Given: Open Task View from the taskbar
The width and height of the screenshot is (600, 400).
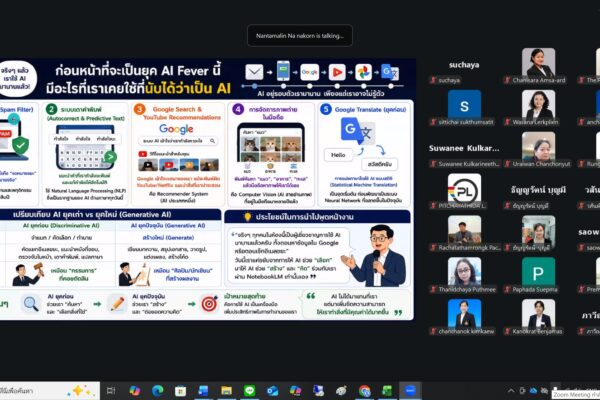Looking at the screenshot, I should 111,390.
